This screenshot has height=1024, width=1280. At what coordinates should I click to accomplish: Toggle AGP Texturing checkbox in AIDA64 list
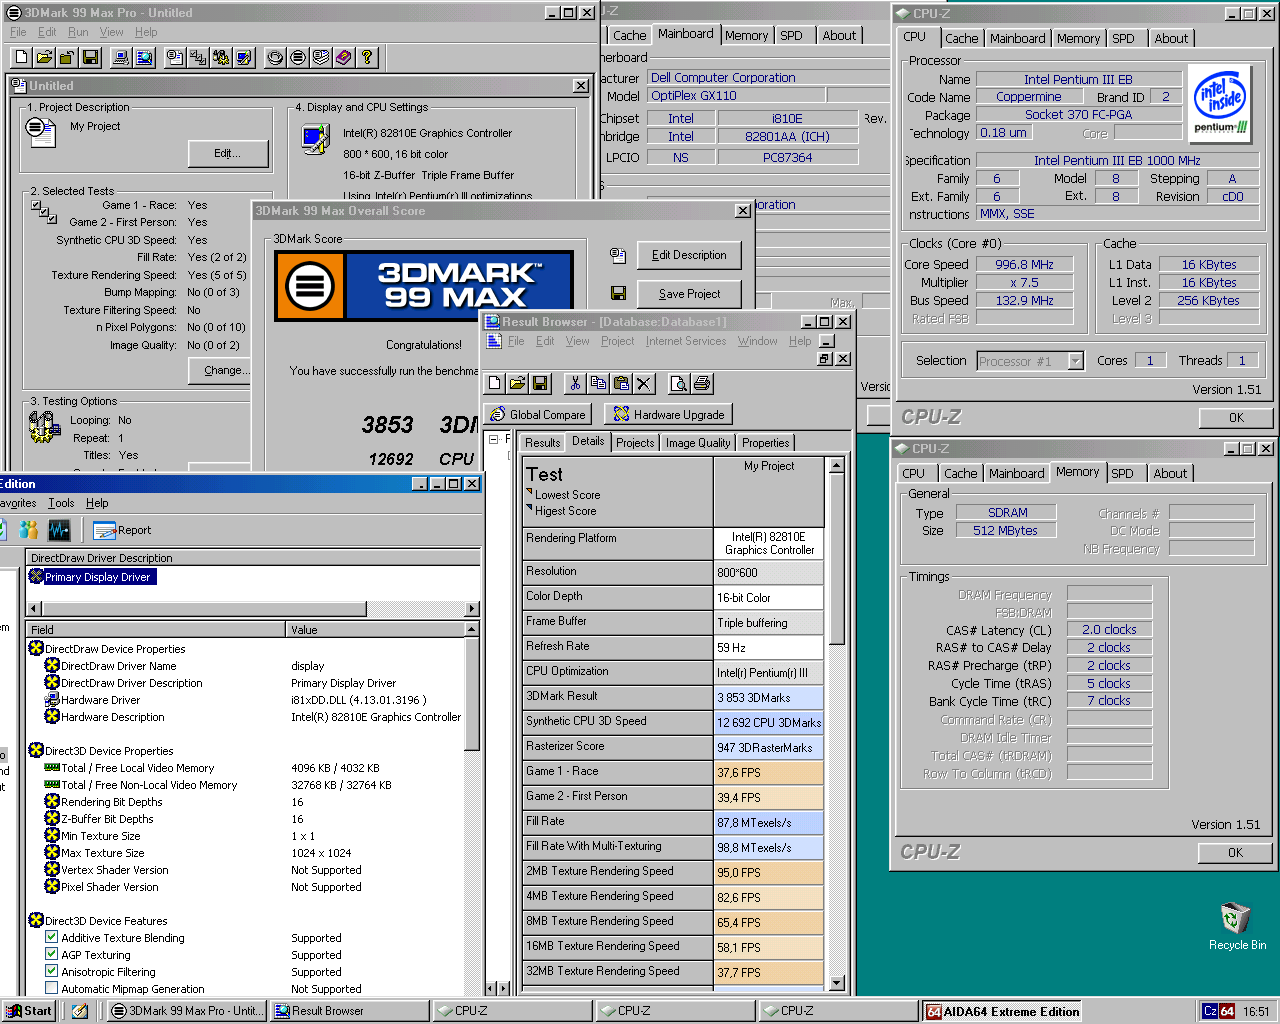point(51,955)
